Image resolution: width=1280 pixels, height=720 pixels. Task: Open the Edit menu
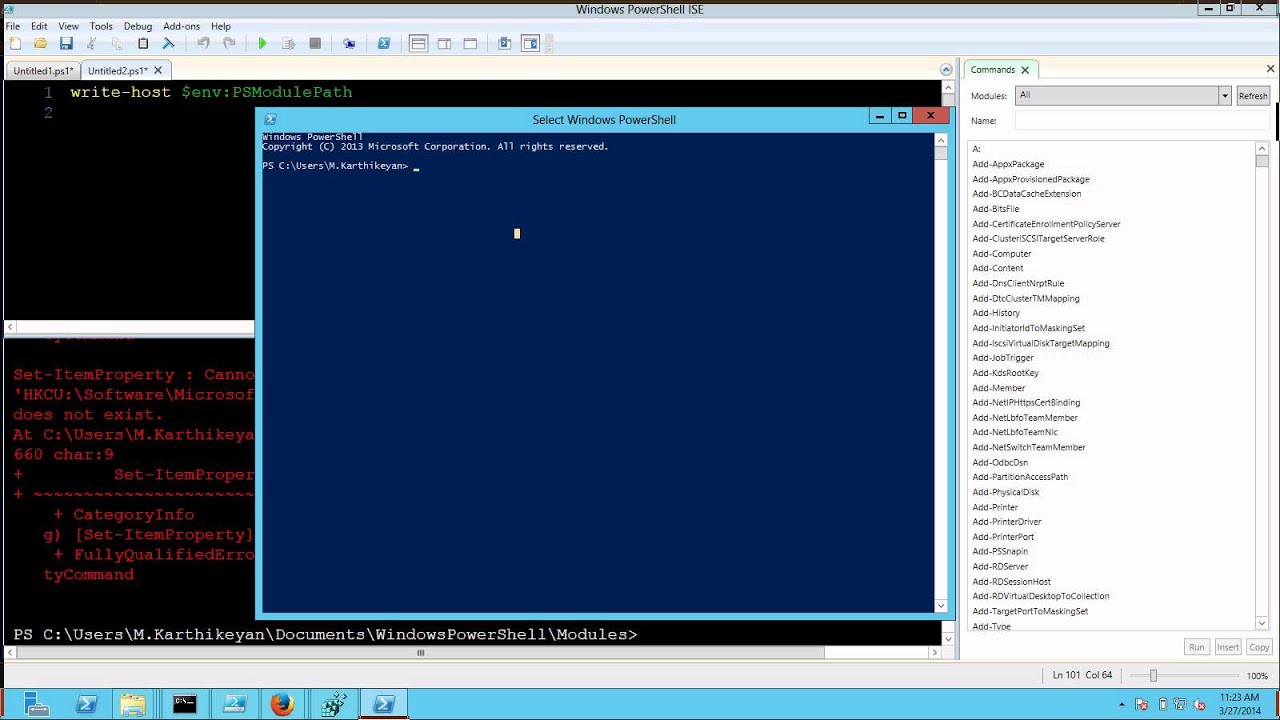coord(39,26)
